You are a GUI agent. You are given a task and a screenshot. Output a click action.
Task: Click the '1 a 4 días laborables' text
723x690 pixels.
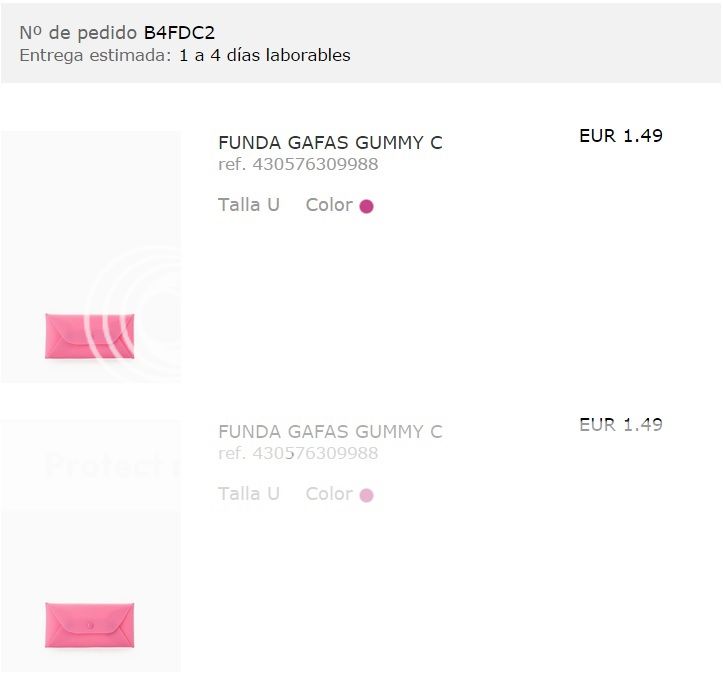click(x=265, y=56)
